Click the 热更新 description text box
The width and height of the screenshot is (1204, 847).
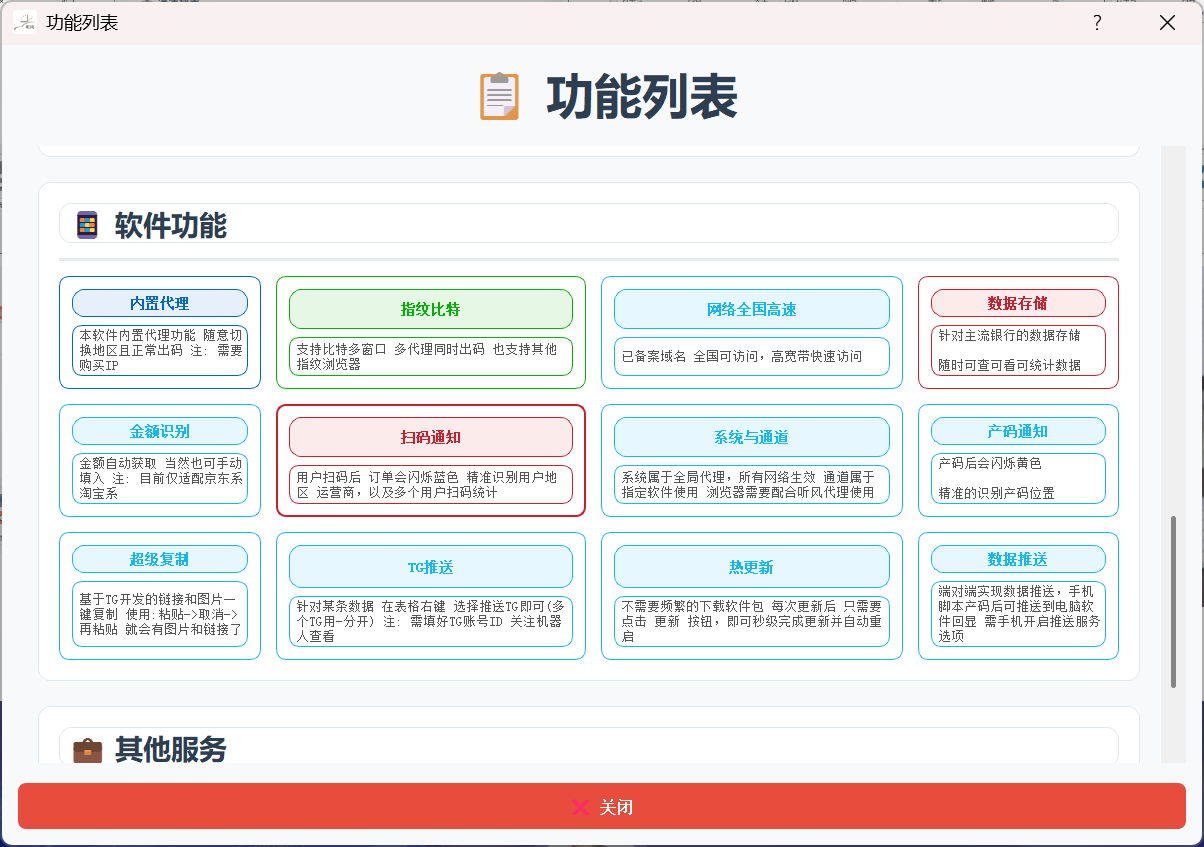(x=751, y=621)
